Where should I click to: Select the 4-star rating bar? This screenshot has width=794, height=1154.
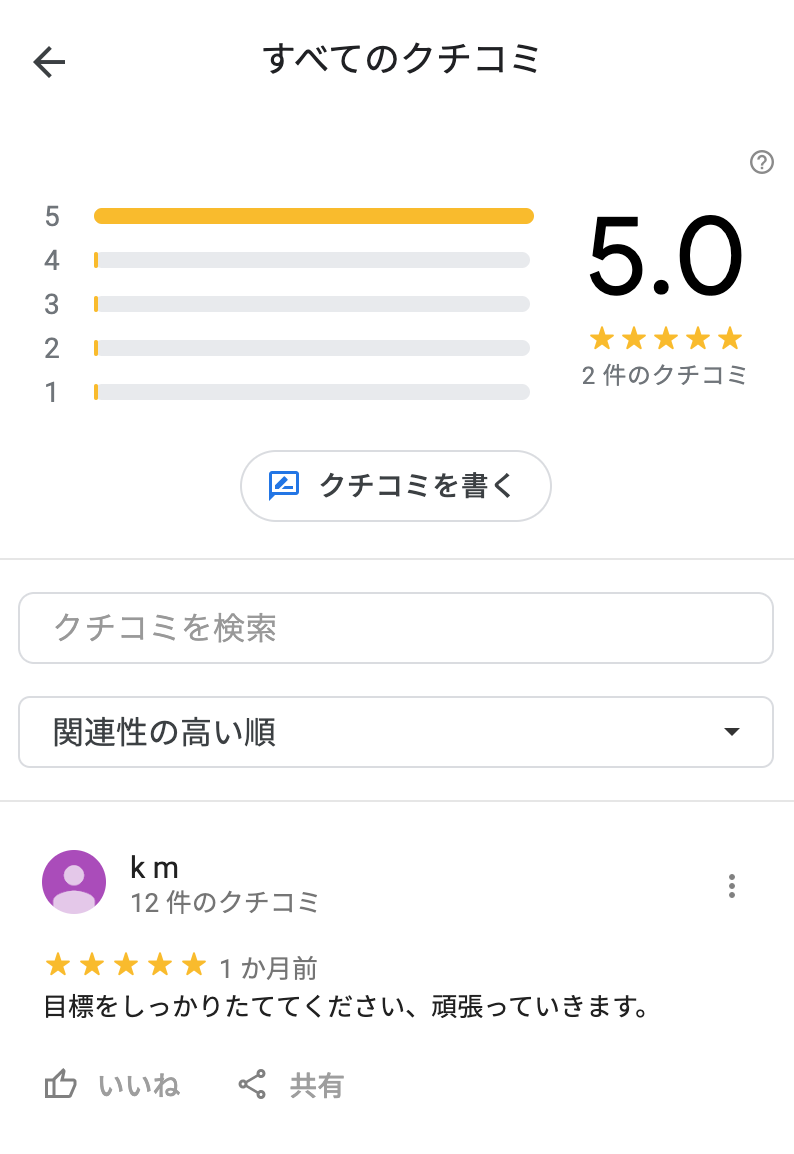click(x=312, y=260)
